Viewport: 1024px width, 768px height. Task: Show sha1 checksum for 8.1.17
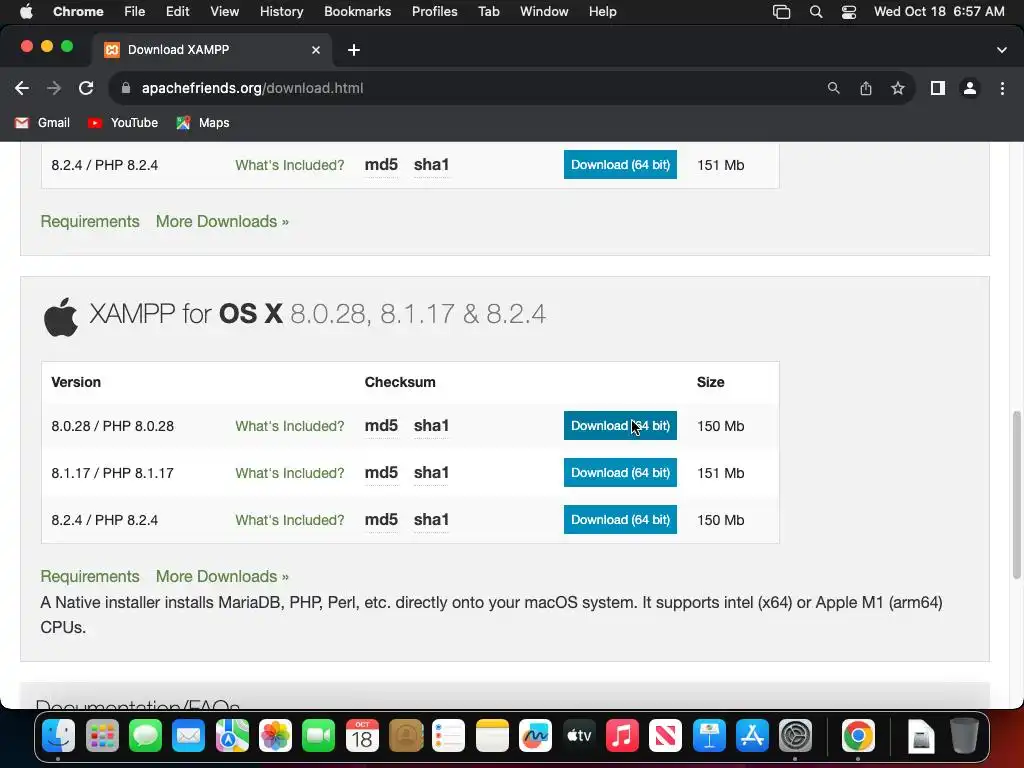pos(431,473)
